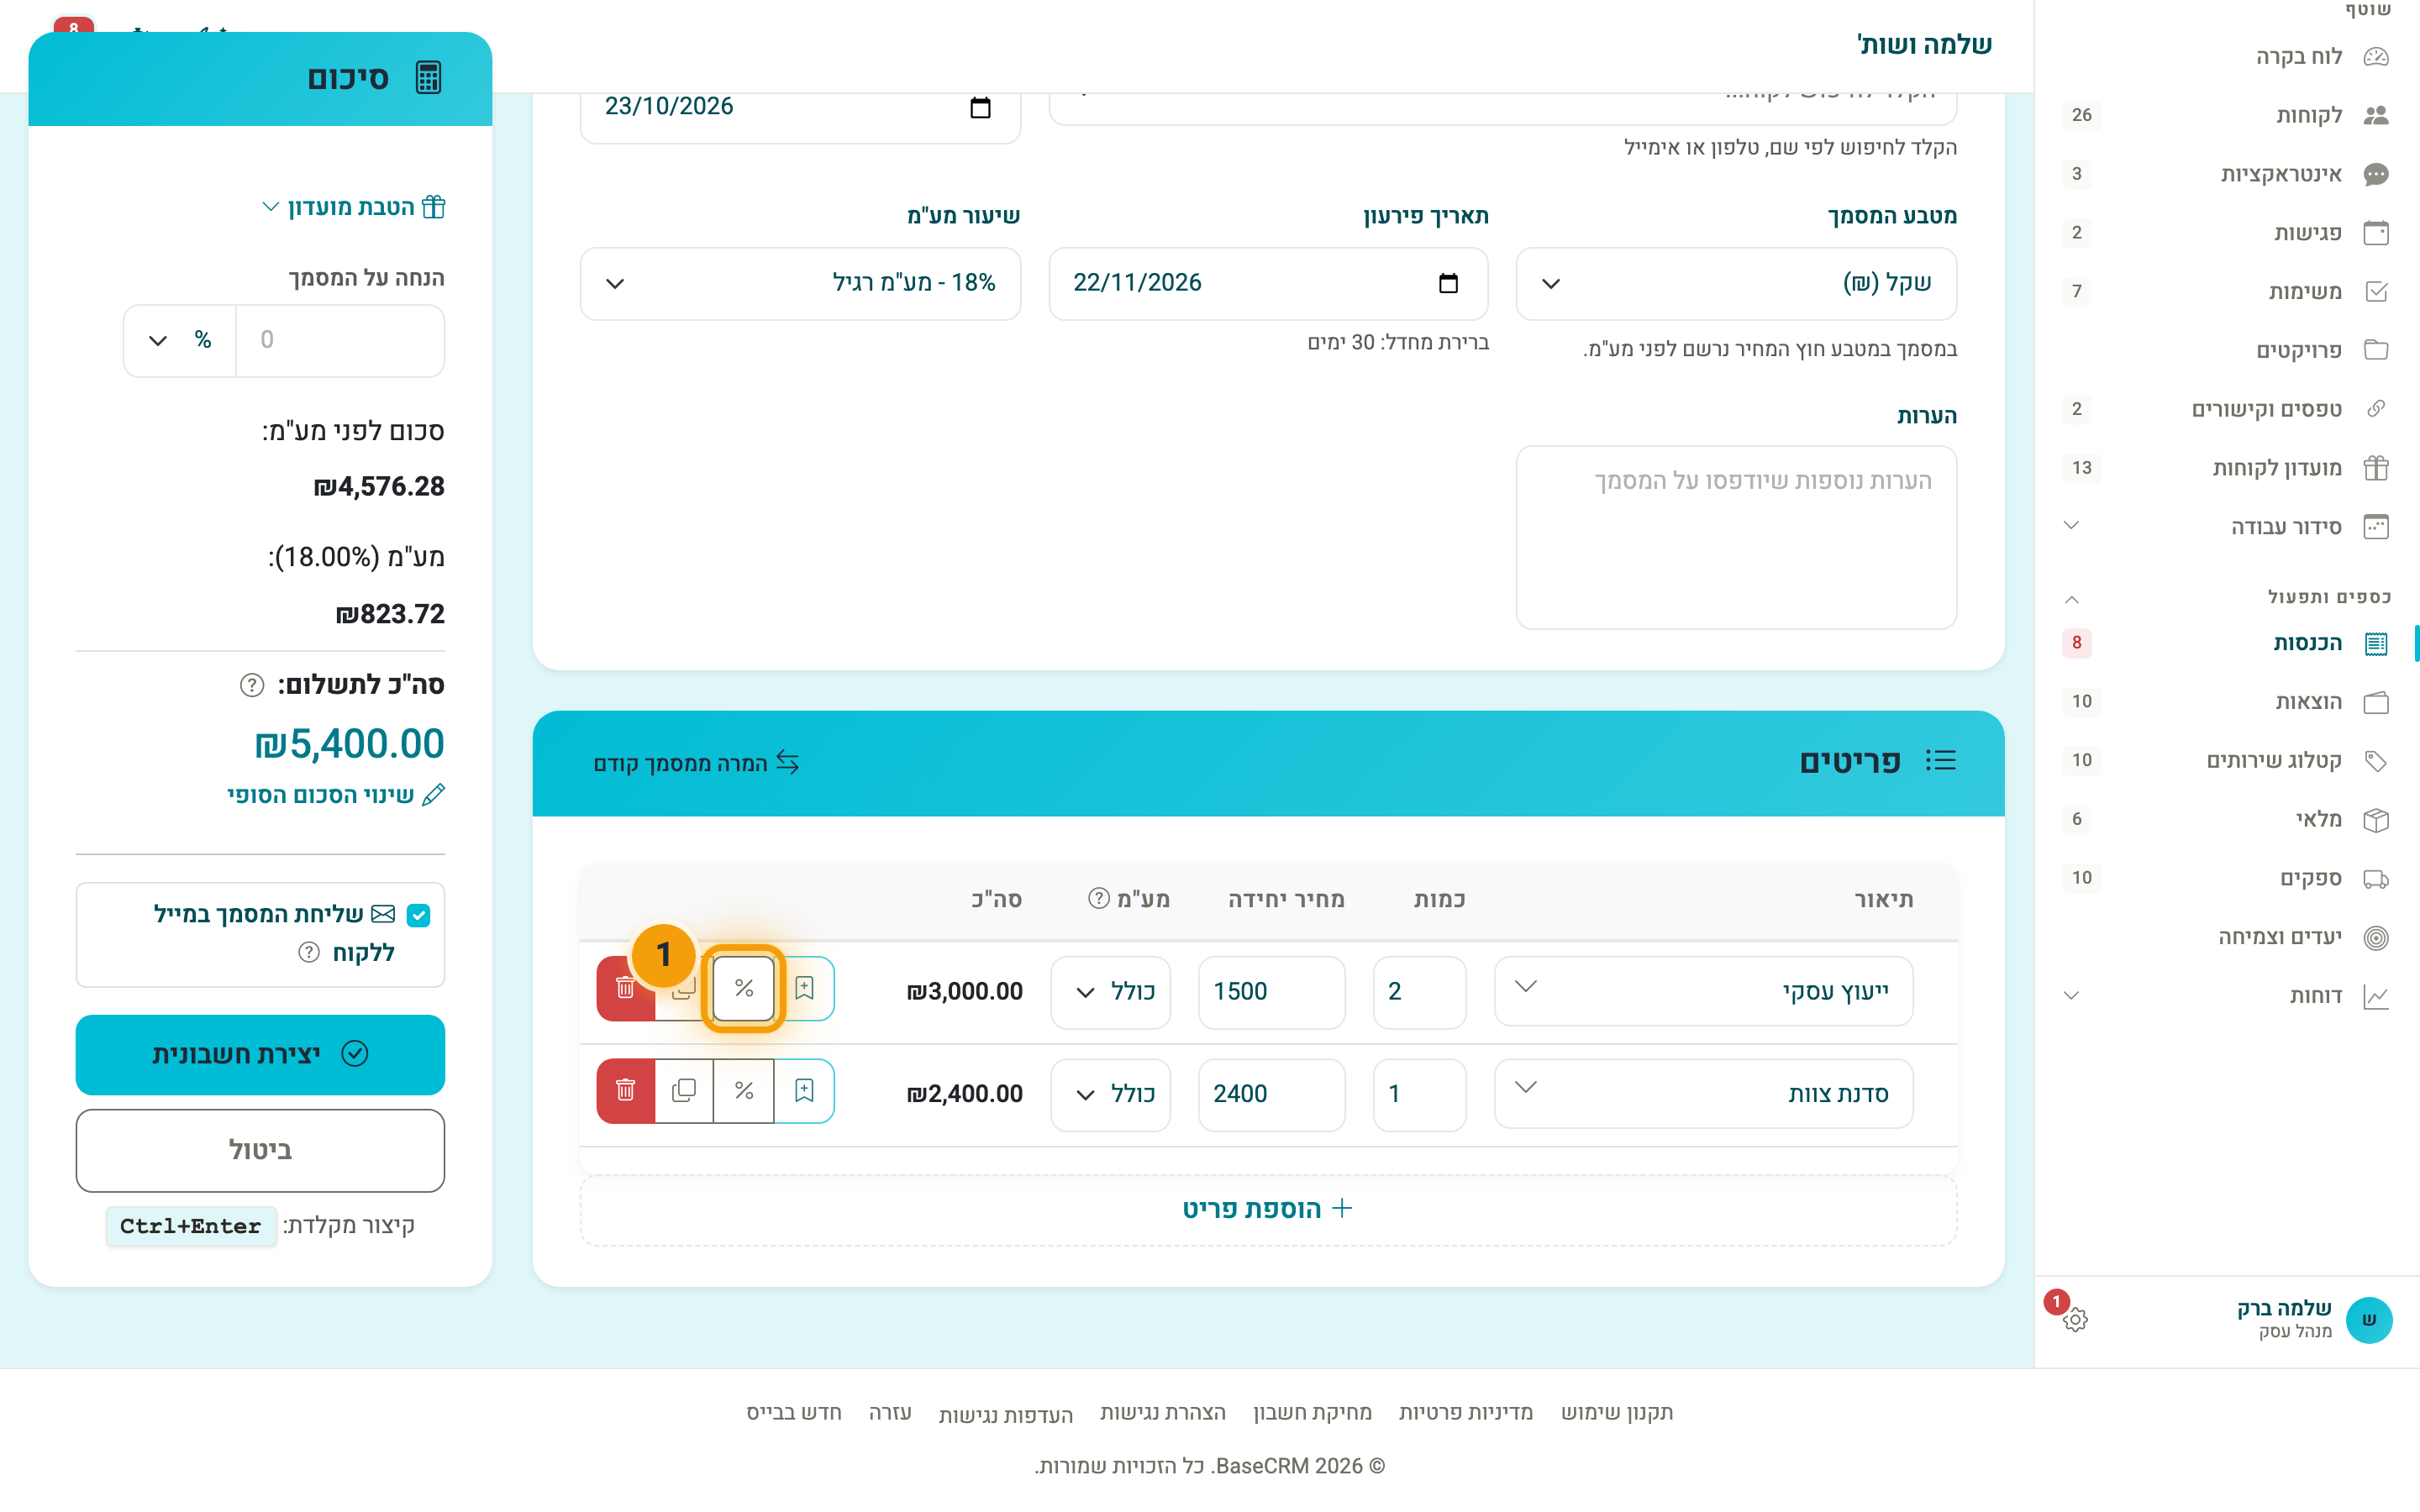The width and height of the screenshot is (2420, 1512).
Task: Click הנחה על המסמך amount field
Action: 340,340
